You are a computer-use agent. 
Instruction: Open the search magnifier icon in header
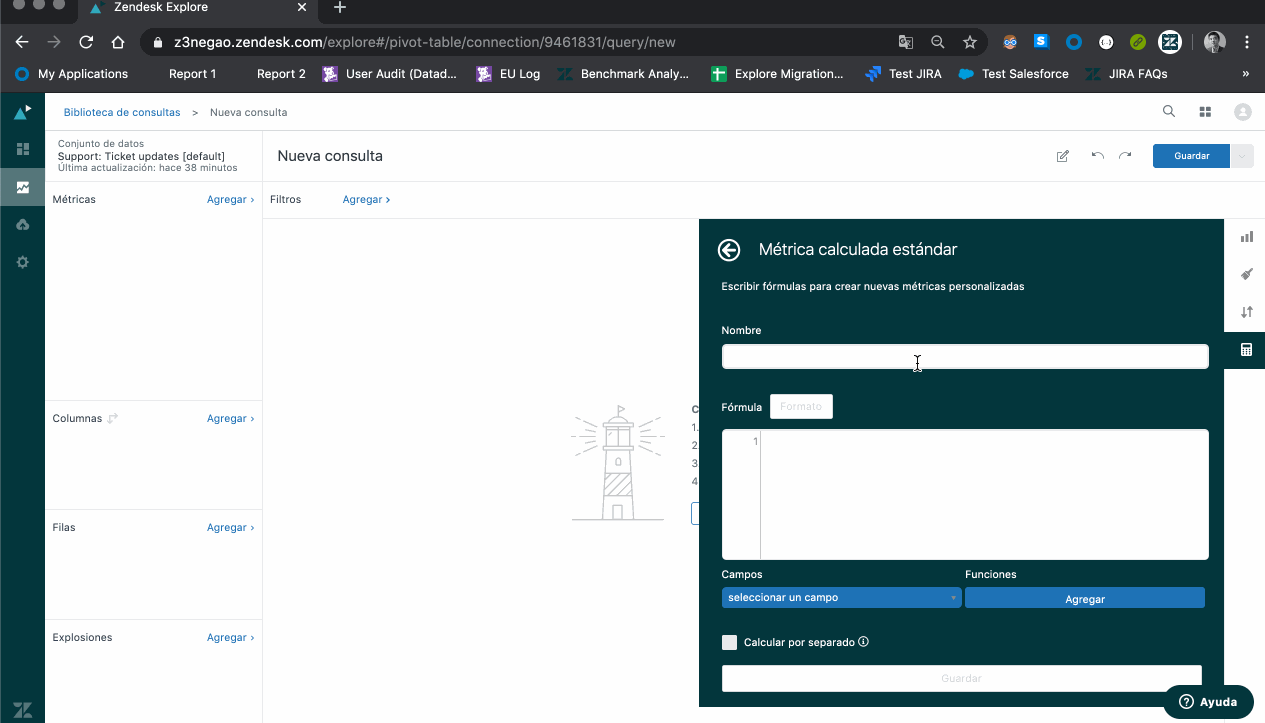(1168, 112)
